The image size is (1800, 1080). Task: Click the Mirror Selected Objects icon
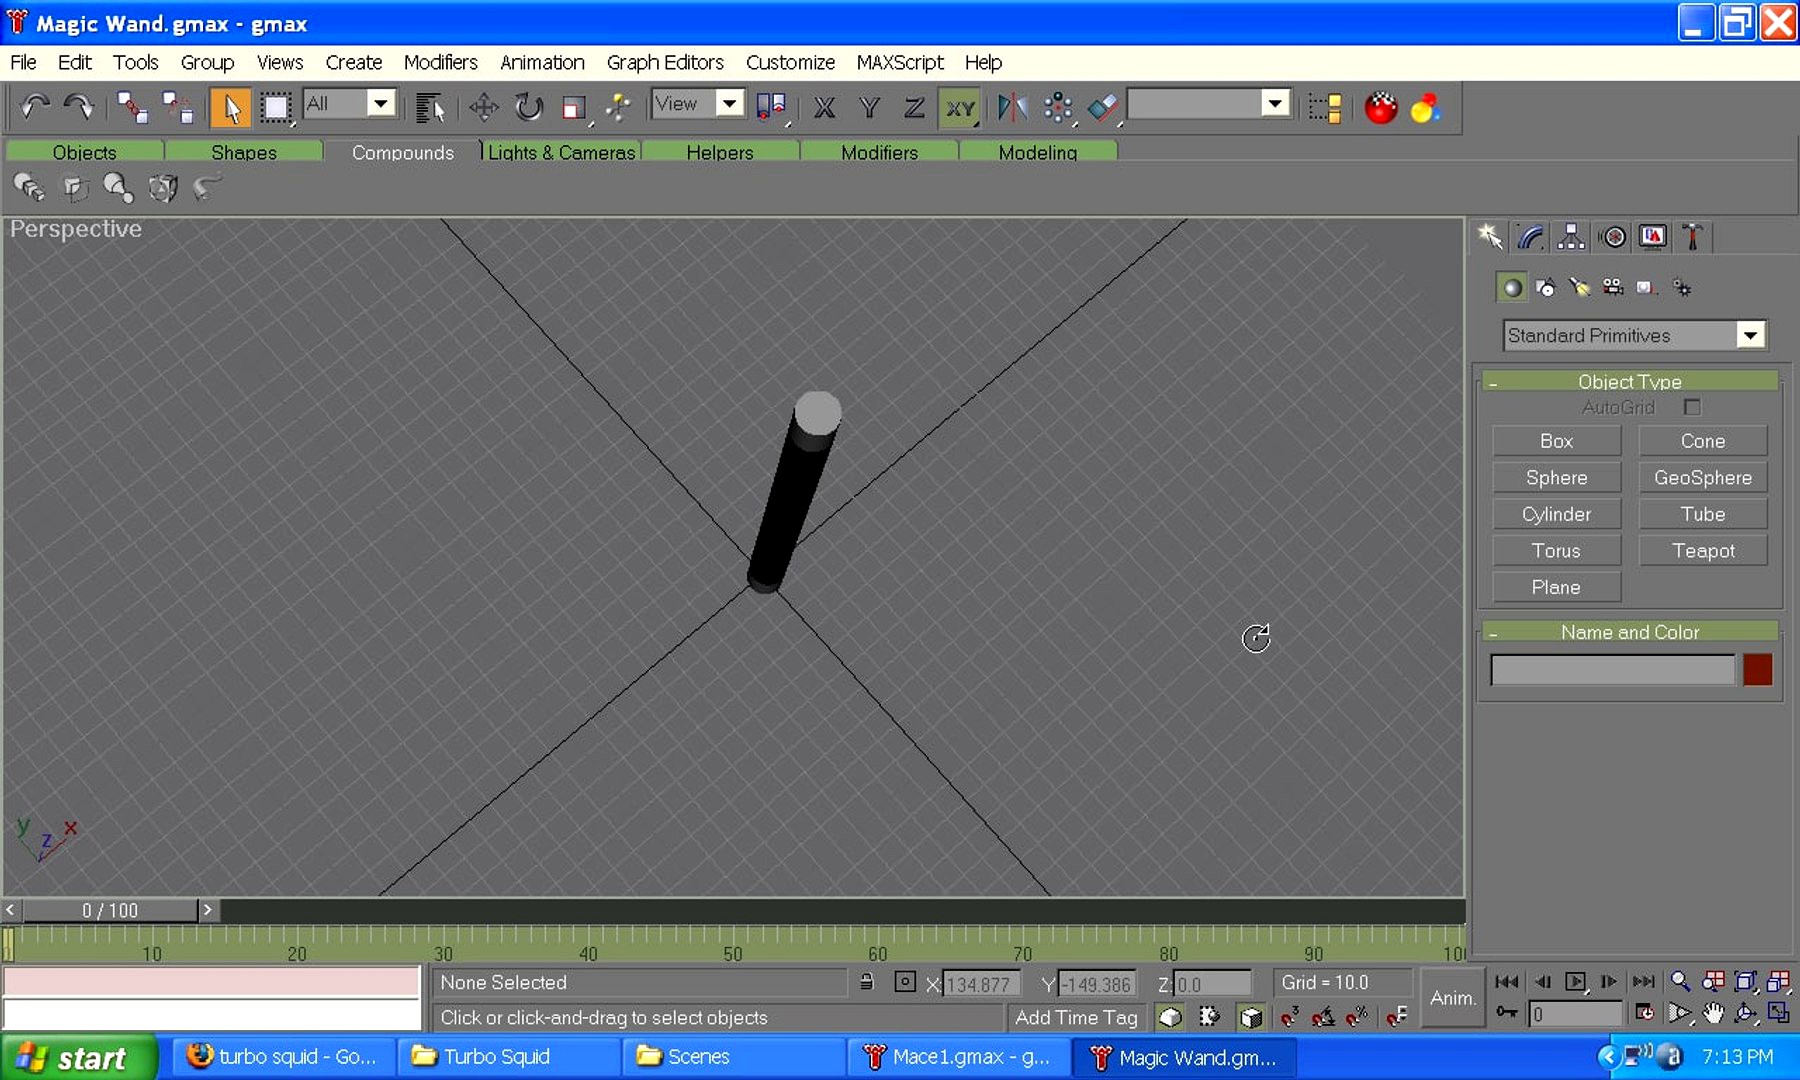coord(1012,107)
